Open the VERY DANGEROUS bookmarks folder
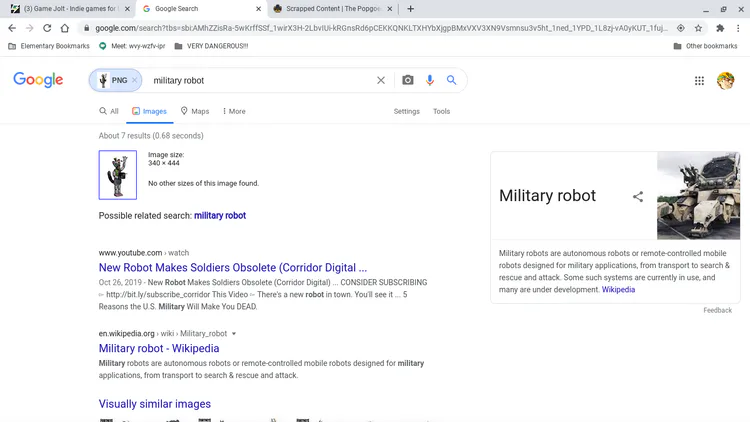750x422 pixels. [211, 46]
